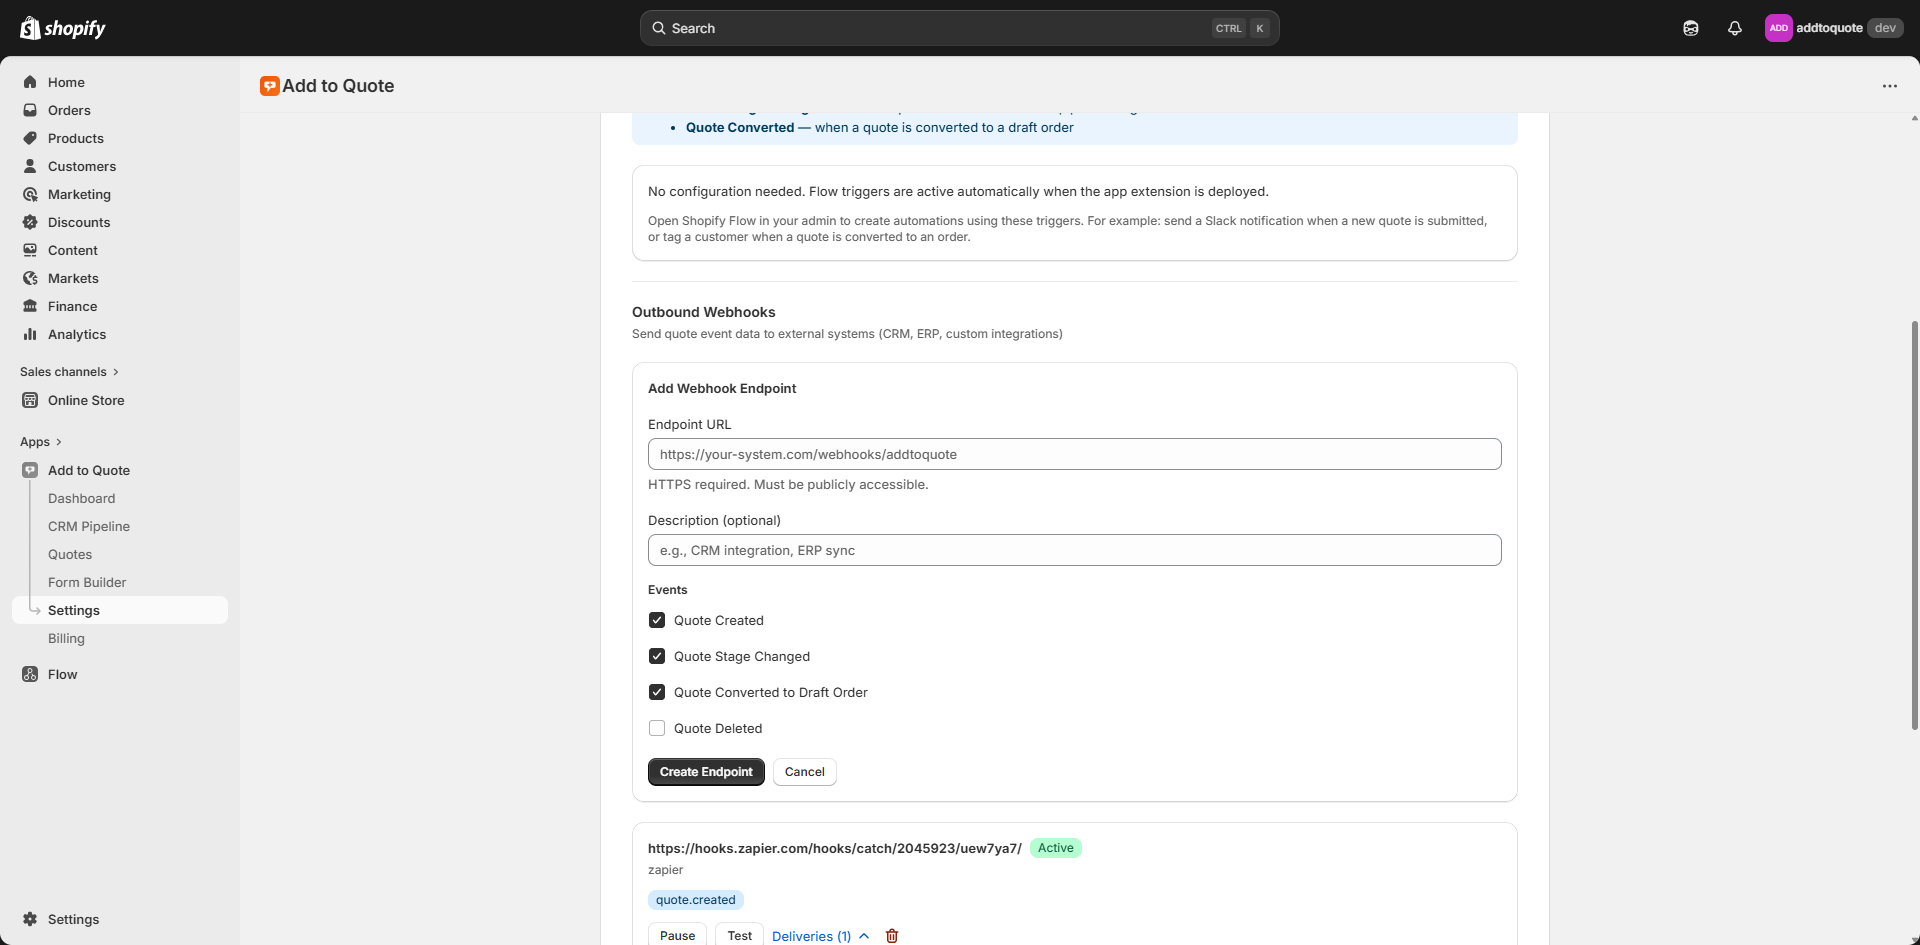Pause the zapier webhook
The width and height of the screenshot is (1920, 945).
pyautogui.click(x=676, y=935)
